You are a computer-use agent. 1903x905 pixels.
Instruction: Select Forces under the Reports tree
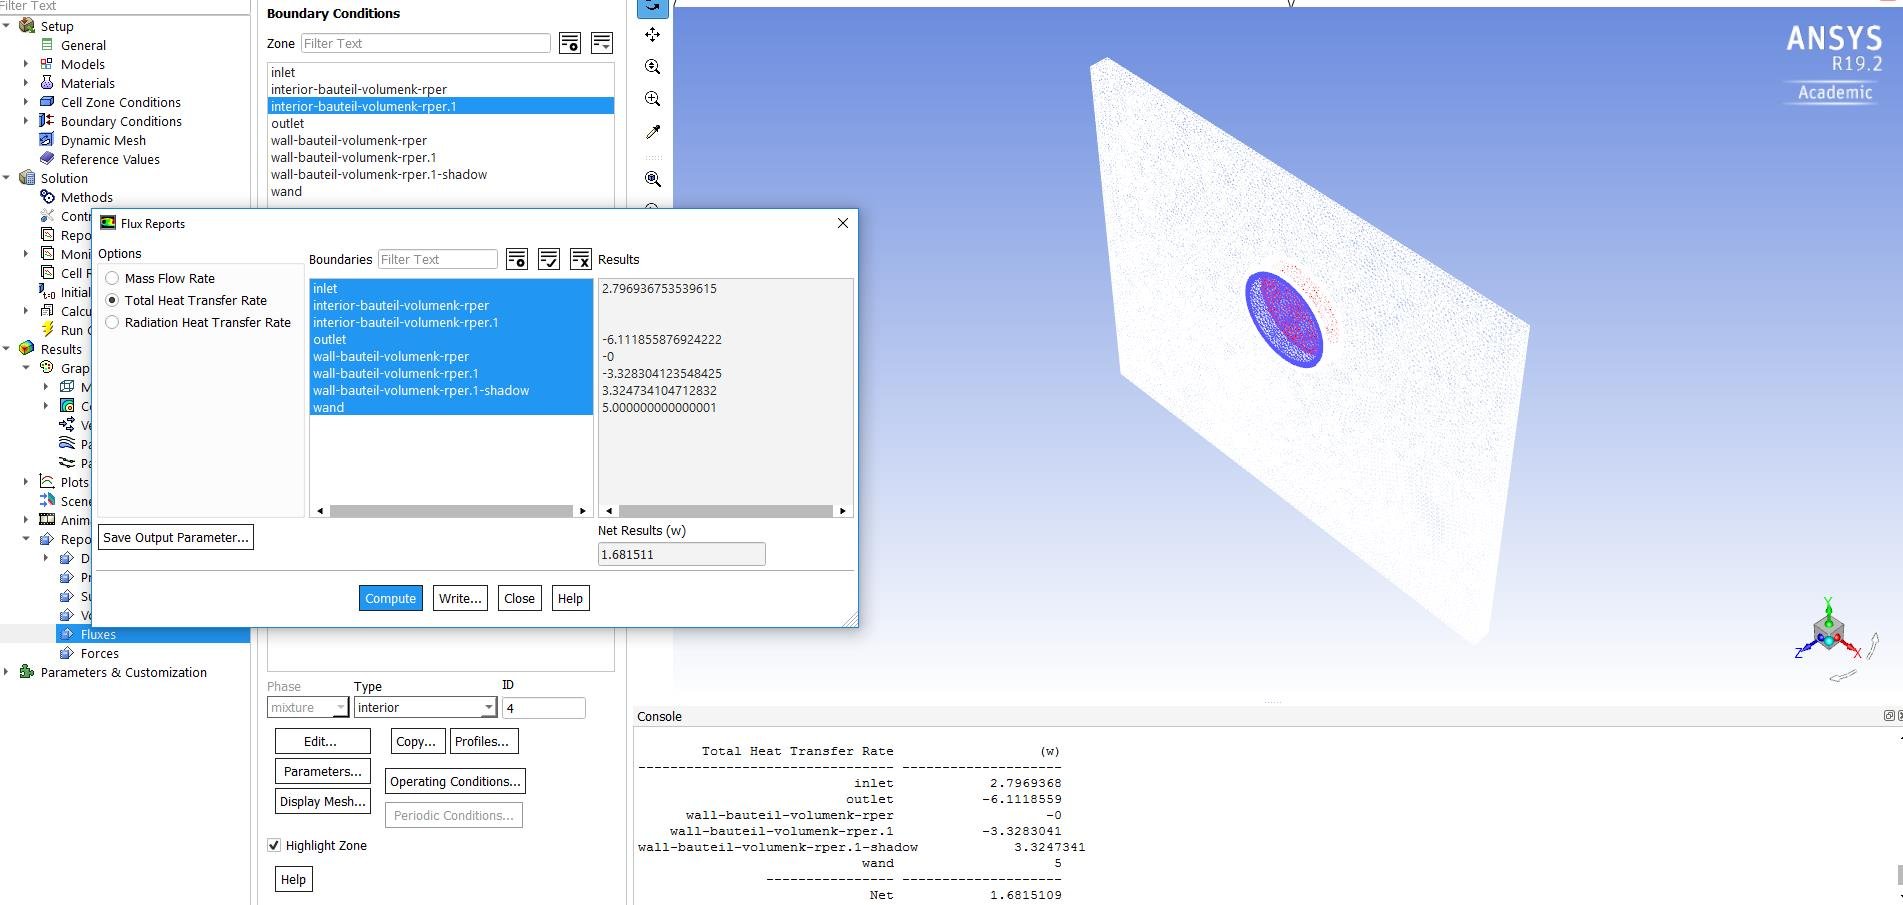(98, 653)
